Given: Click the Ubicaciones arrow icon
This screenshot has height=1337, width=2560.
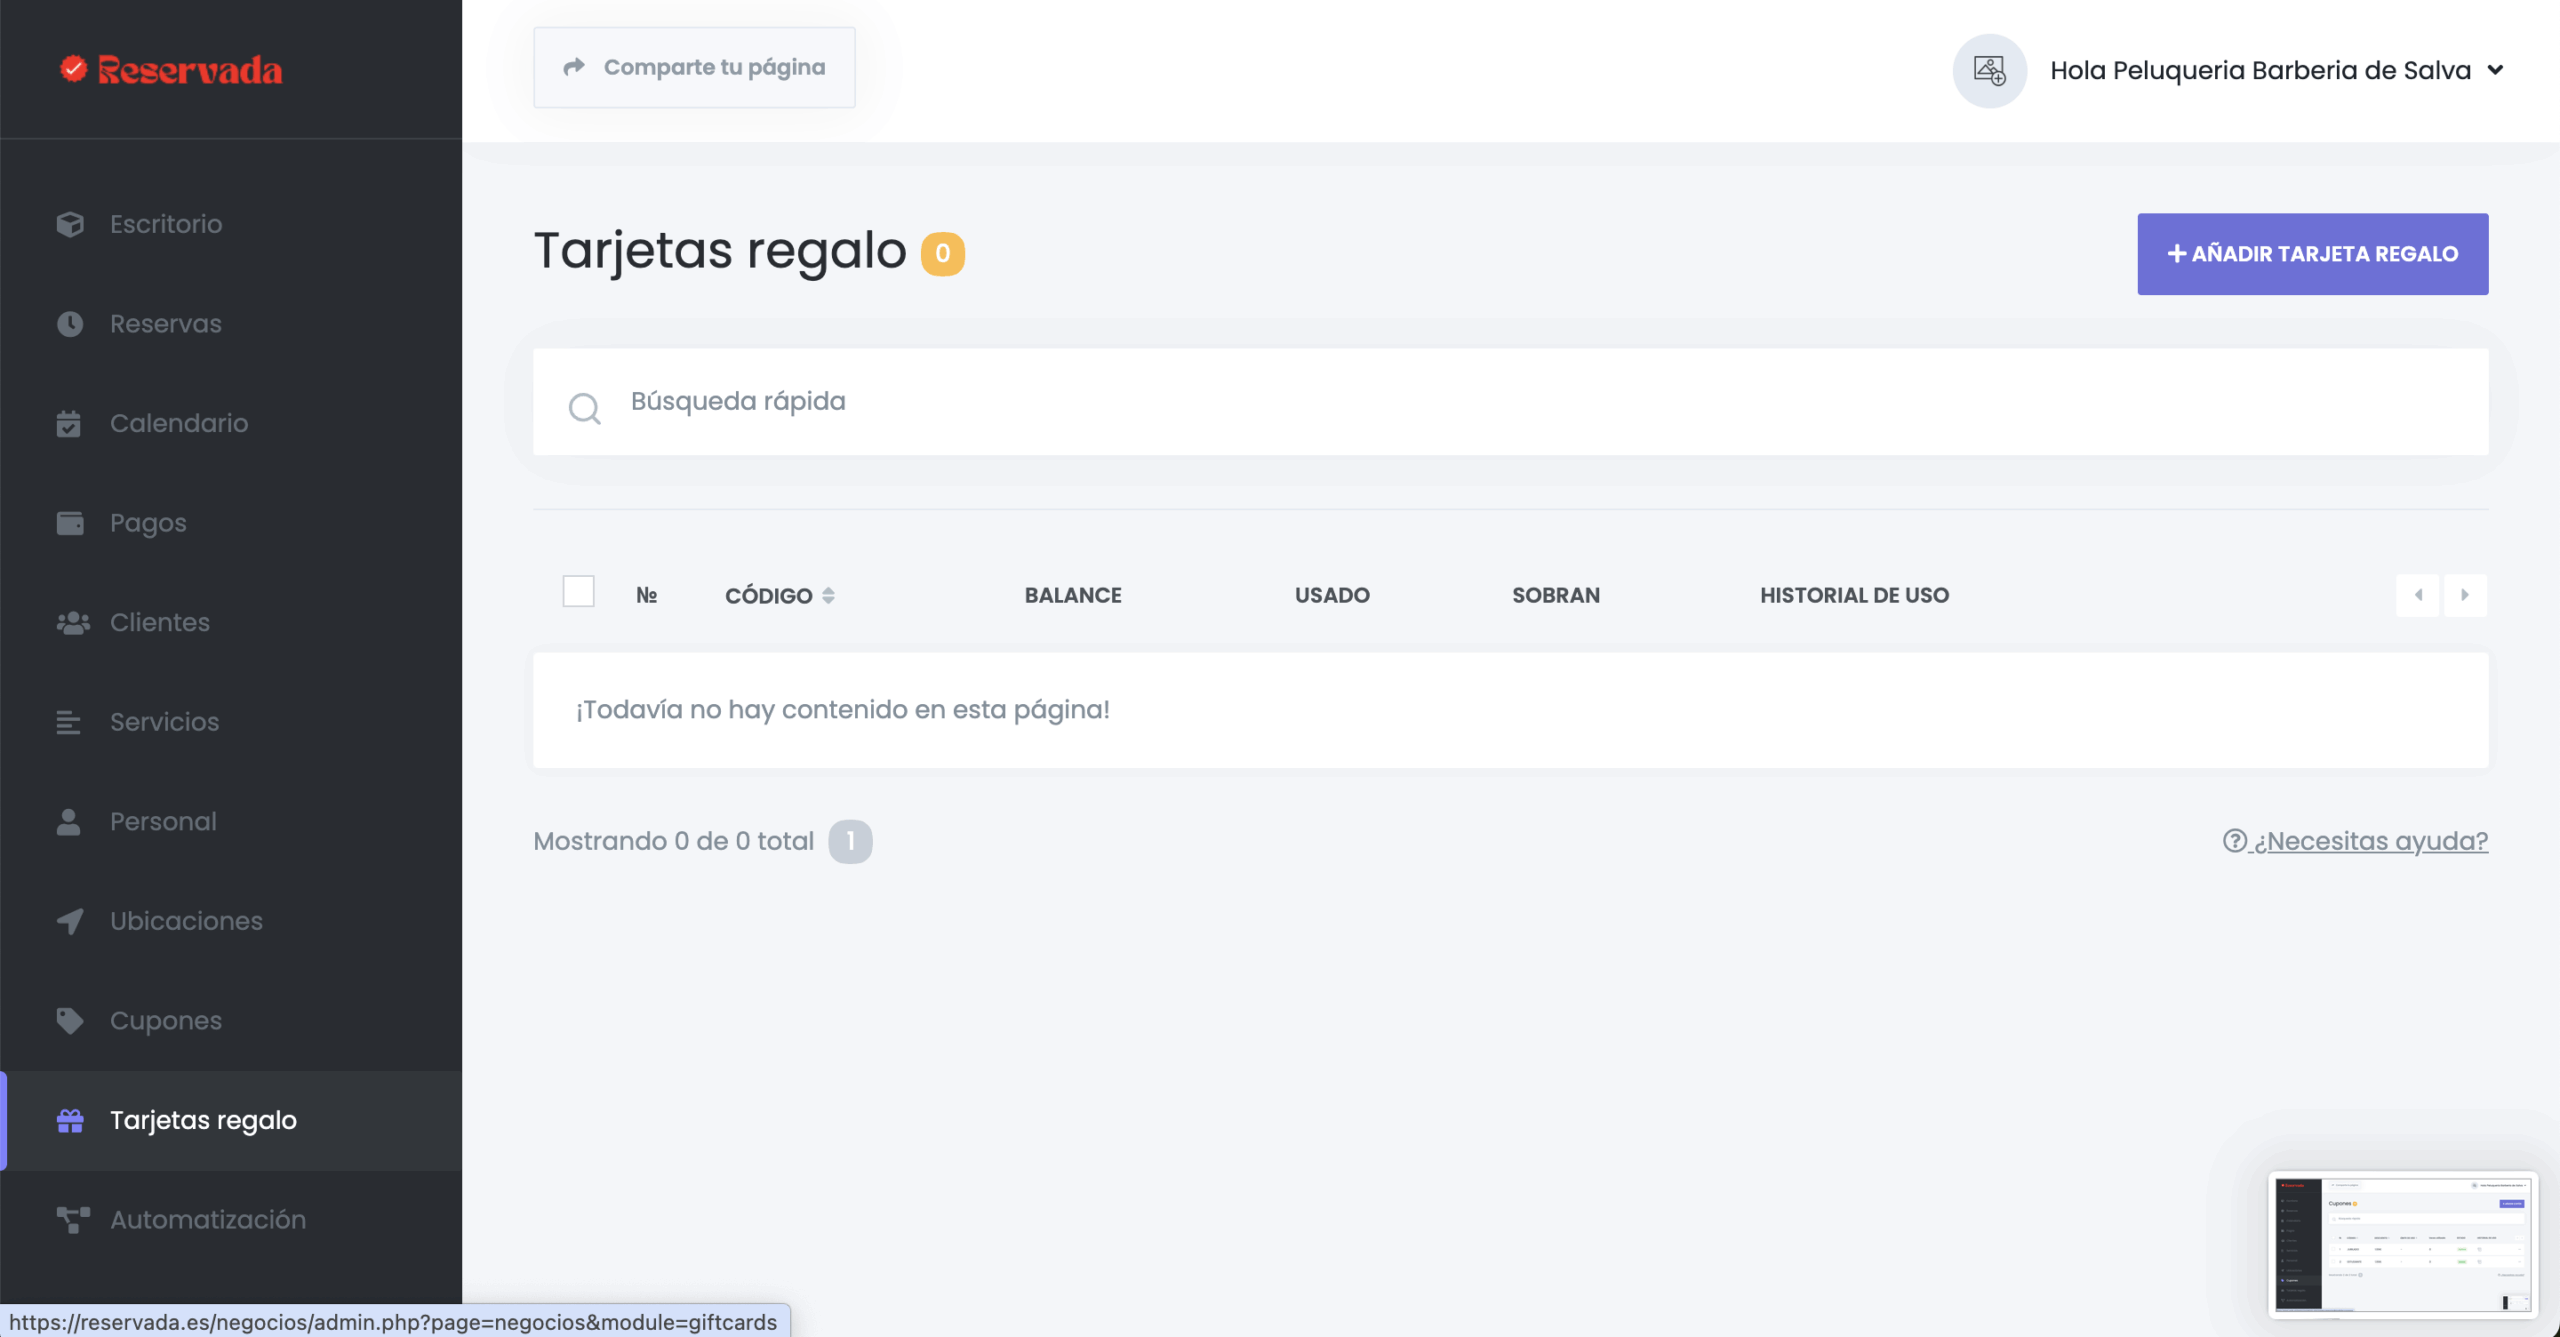Looking at the screenshot, I should (x=70, y=921).
